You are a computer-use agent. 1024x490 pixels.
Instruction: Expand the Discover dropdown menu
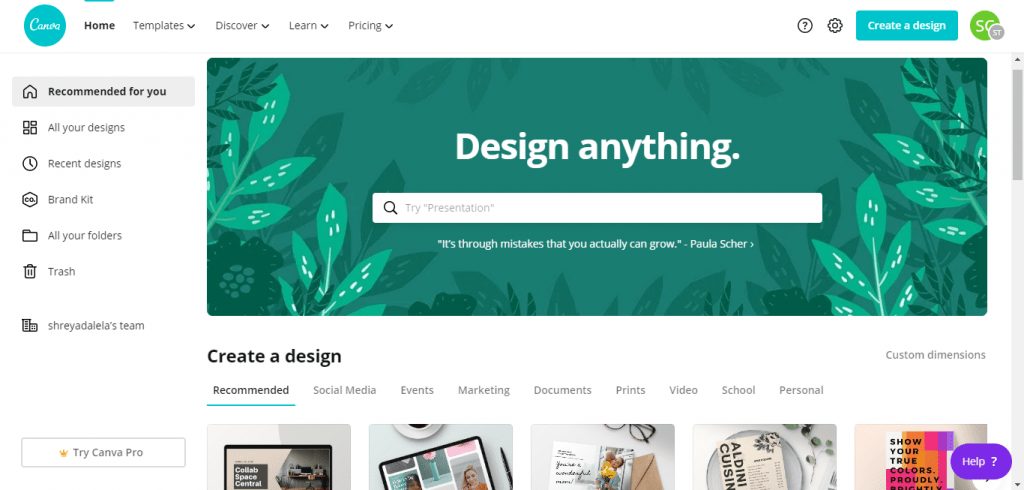pos(242,25)
